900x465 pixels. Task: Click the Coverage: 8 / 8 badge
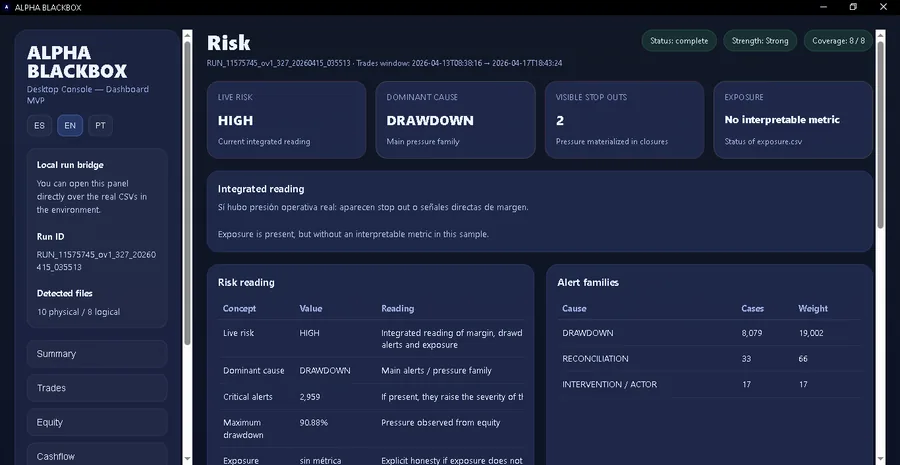pyautogui.click(x=838, y=41)
